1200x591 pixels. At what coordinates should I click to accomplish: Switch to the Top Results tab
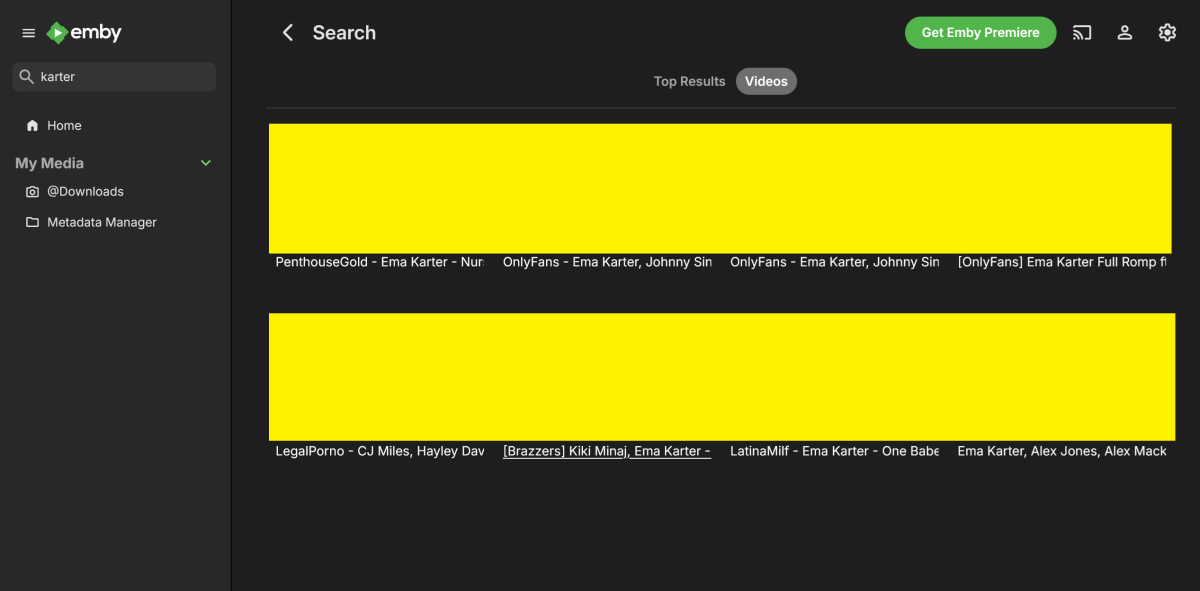(x=689, y=81)
